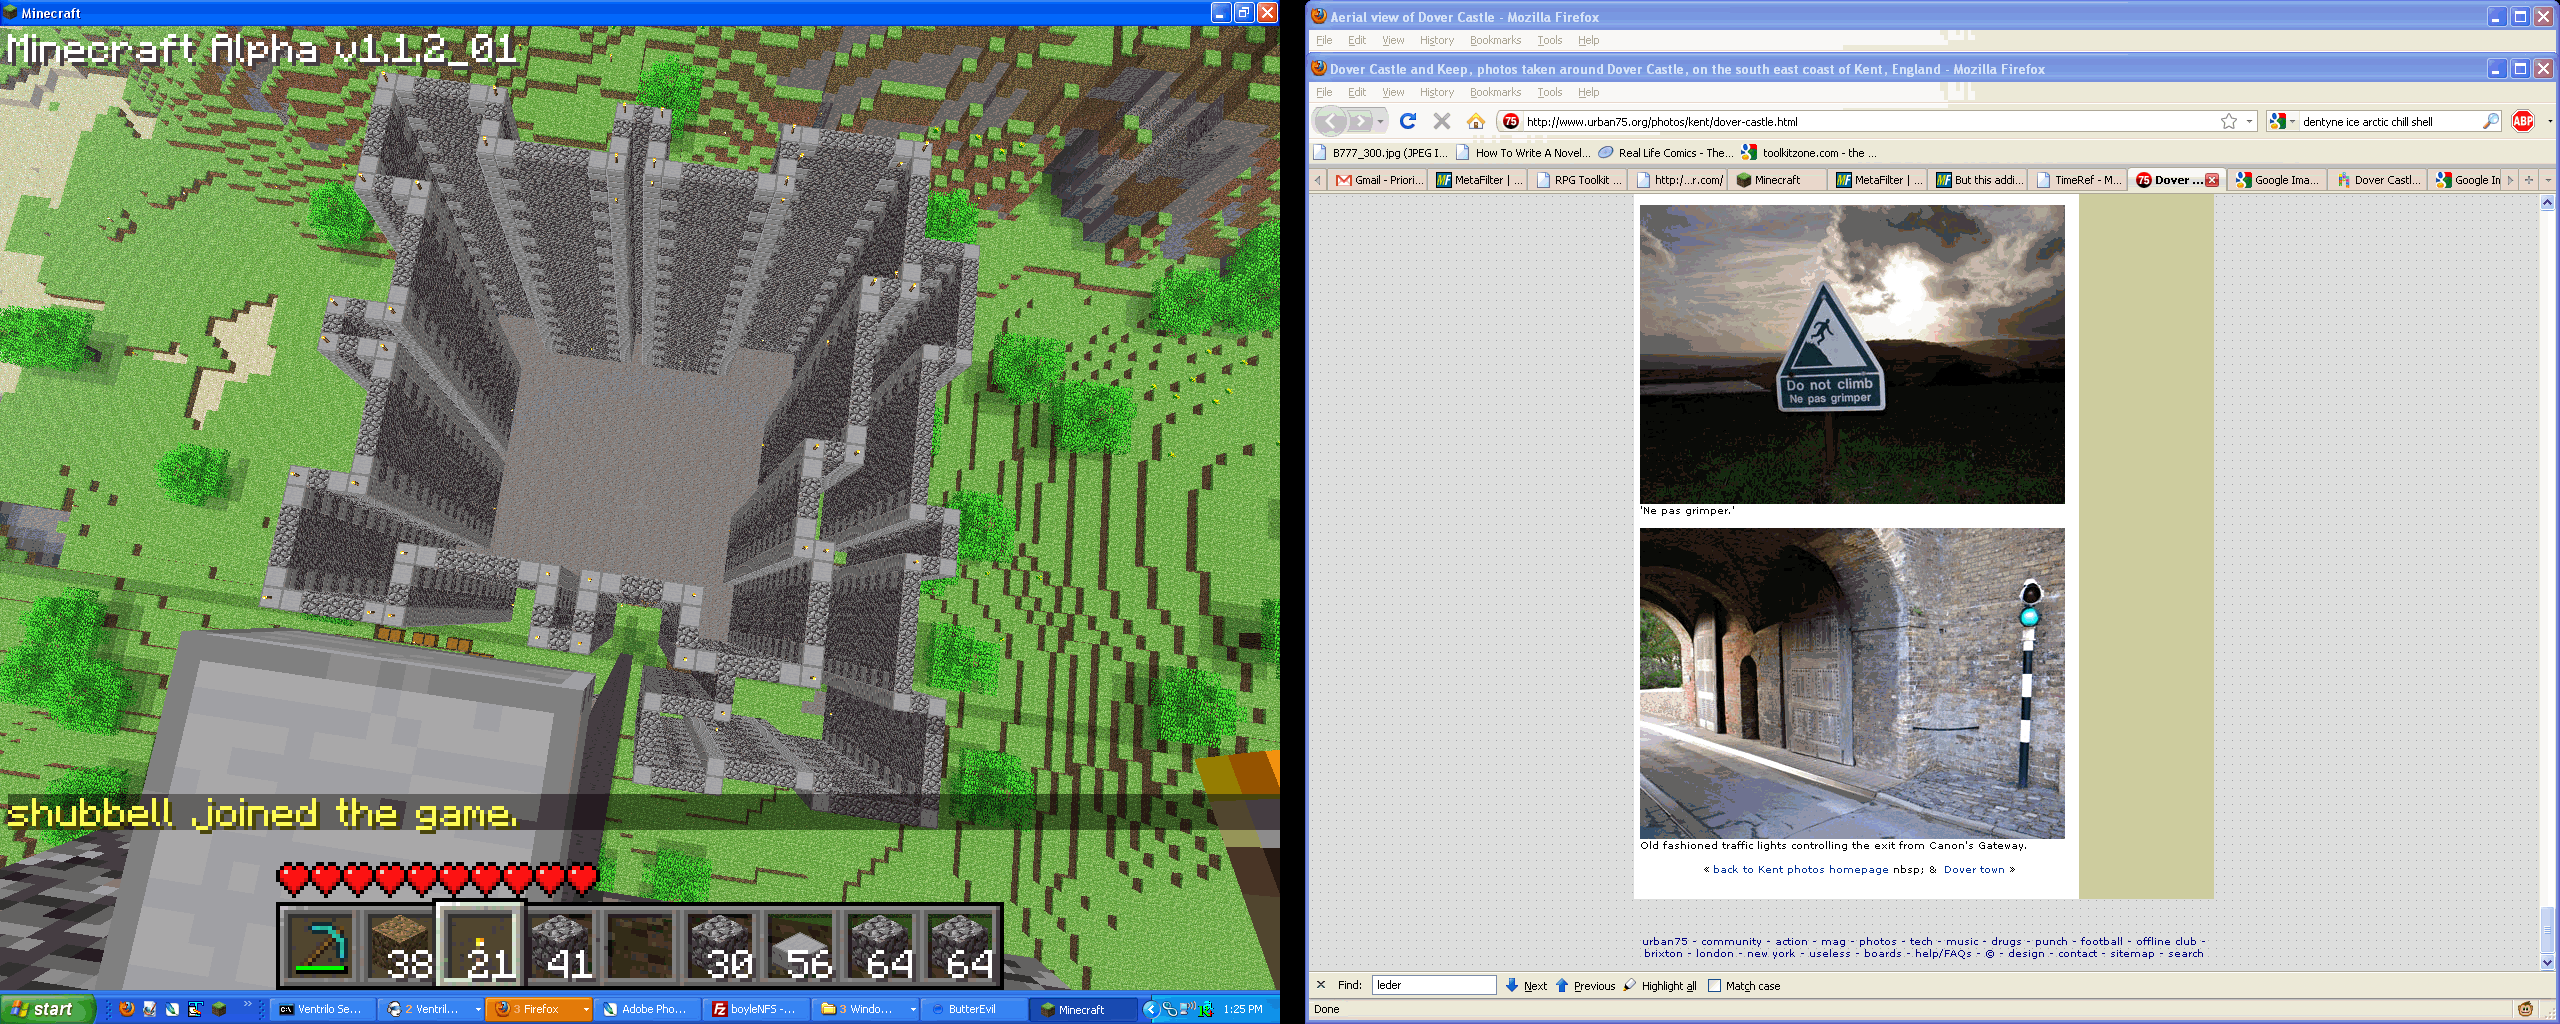This screenshot has width=2560, height=1024.
Task: Click the Find text field containing 'leder'
Action: coord(1434,985)
